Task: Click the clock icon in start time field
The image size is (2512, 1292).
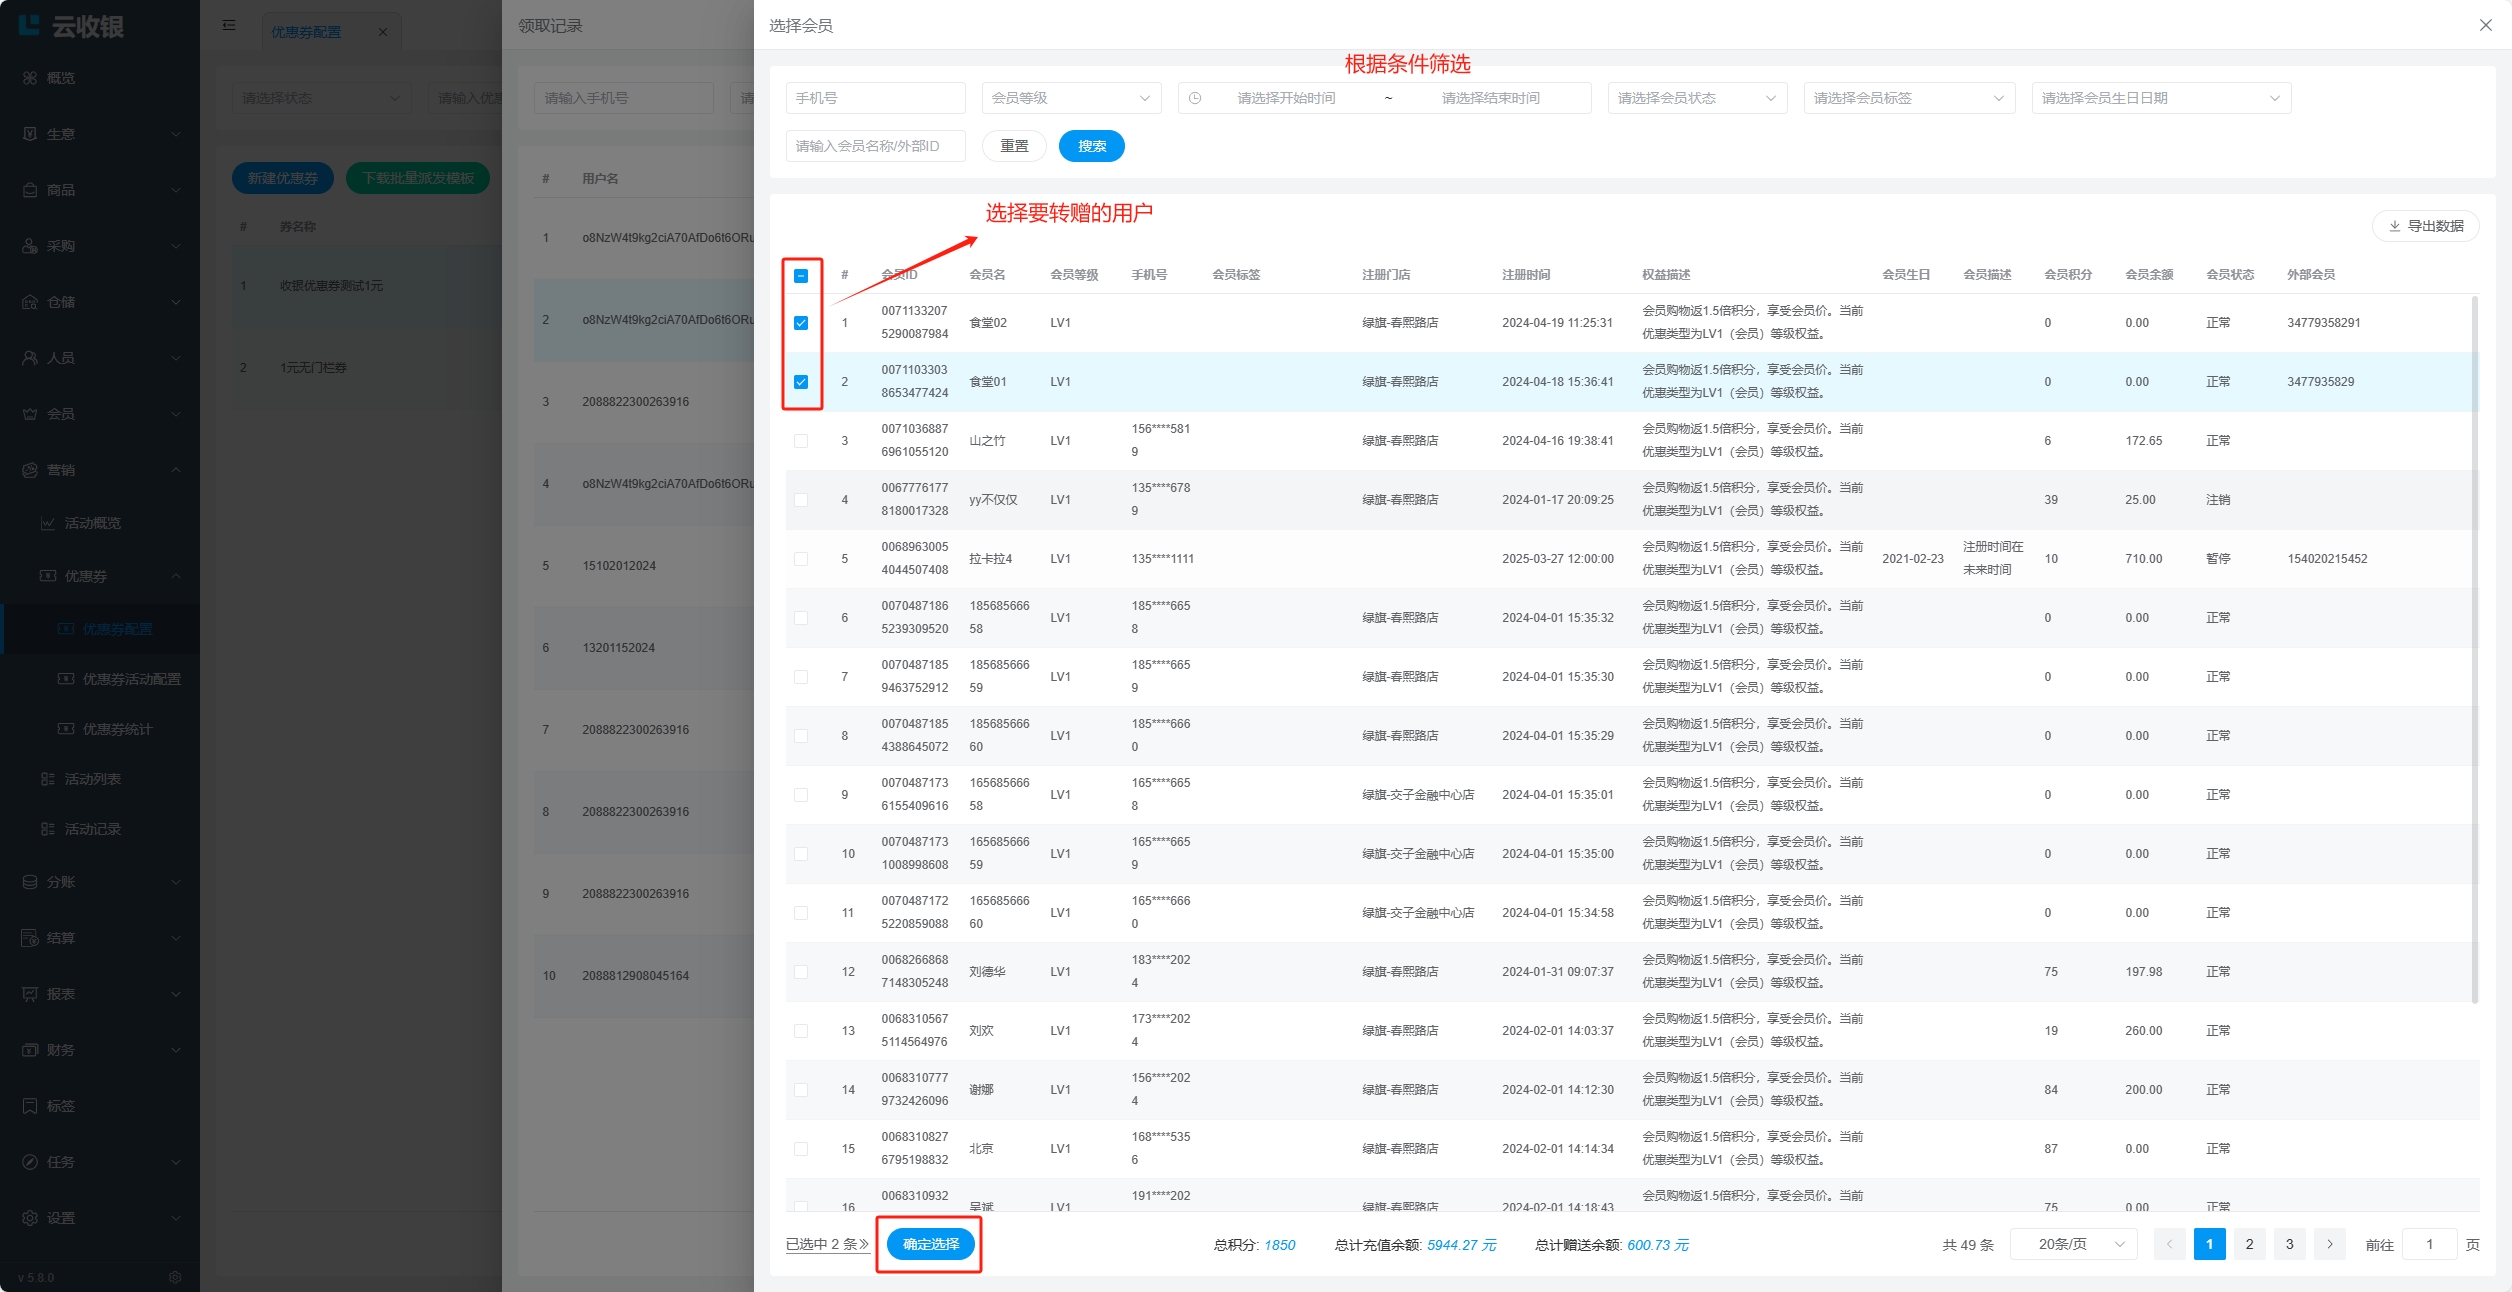Action: pos(1195,98)
